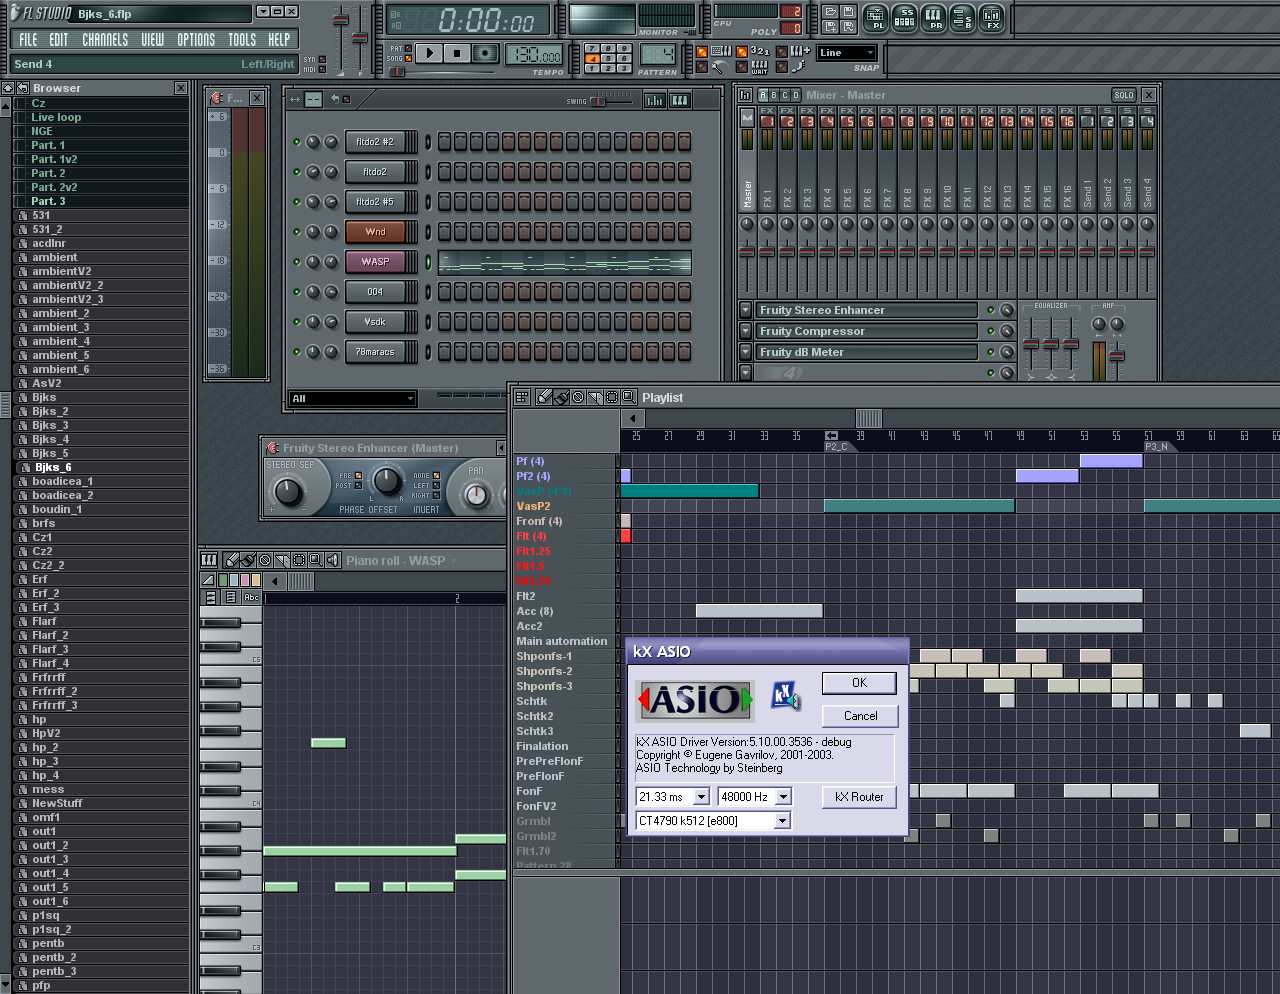
Task: Select the Paint brush tool in Playlist toolbar
Action: [x=561, y=397]
